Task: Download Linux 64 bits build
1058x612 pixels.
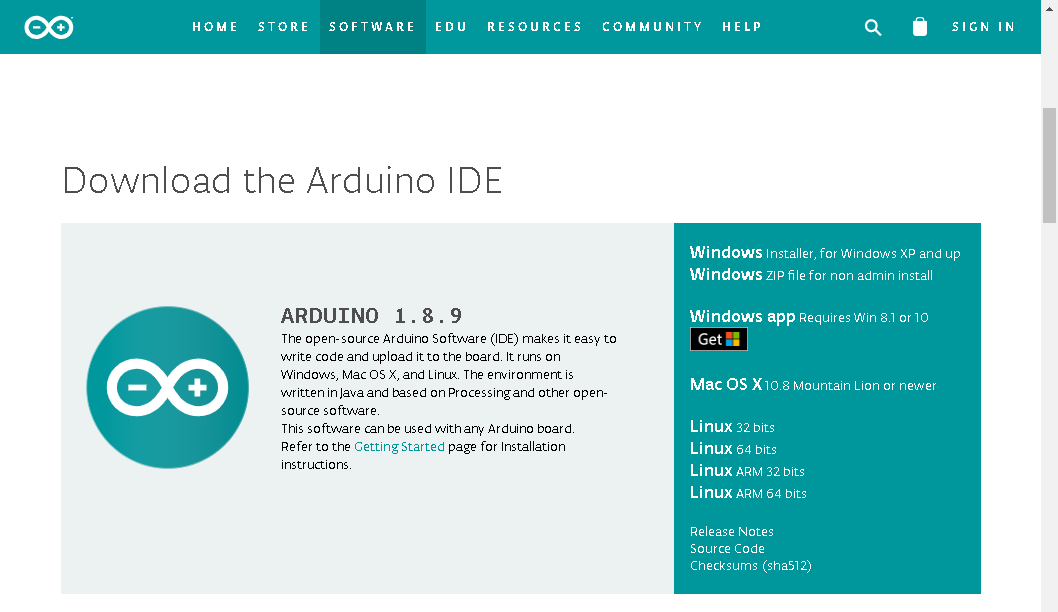Action: pyautogui.click(x=733, y=449)
